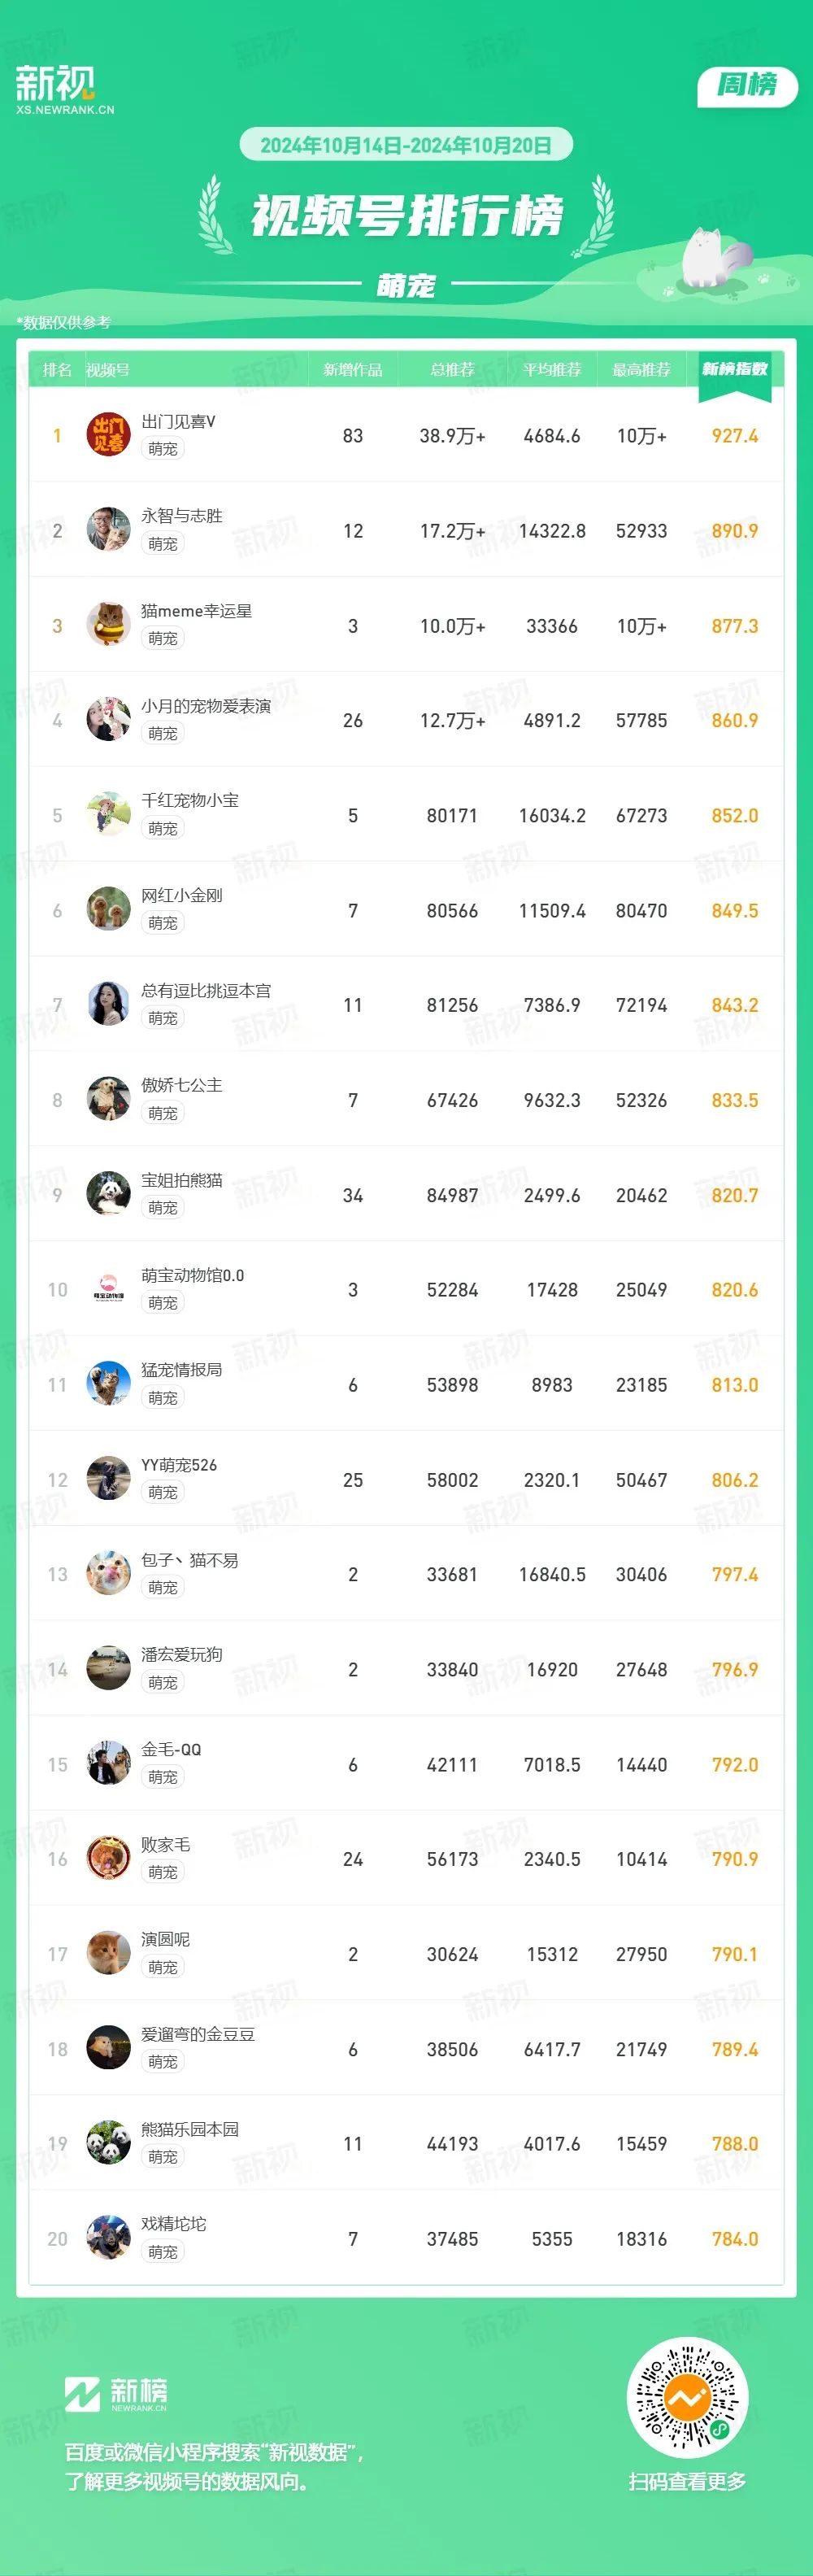Click the 宝姐拍熊猫 panda avatar
Image resolution: width=813 pixels, height=2576 pixels.
[x=108, y=1194]
